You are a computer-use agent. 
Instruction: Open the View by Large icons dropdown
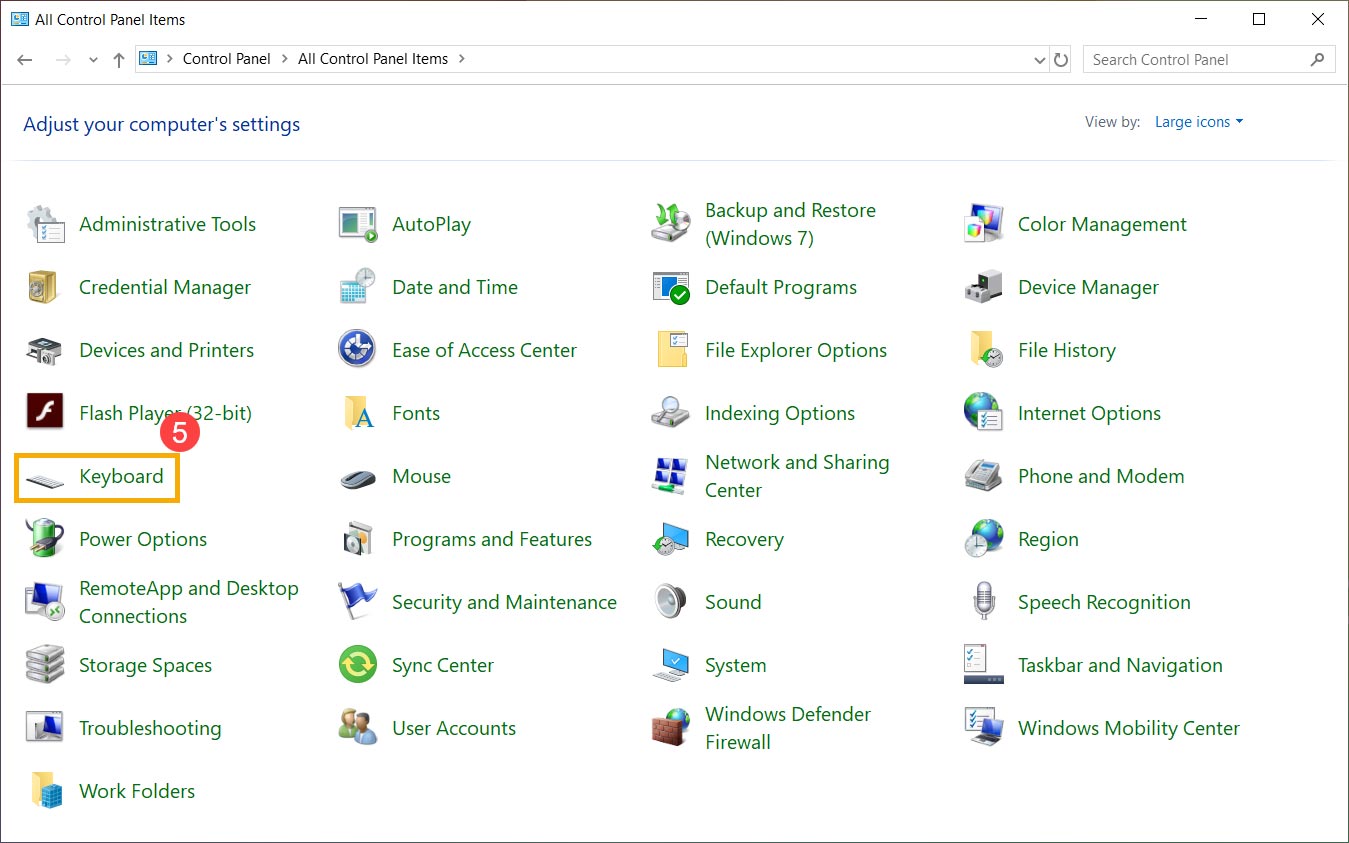[x=1199, y=122]
